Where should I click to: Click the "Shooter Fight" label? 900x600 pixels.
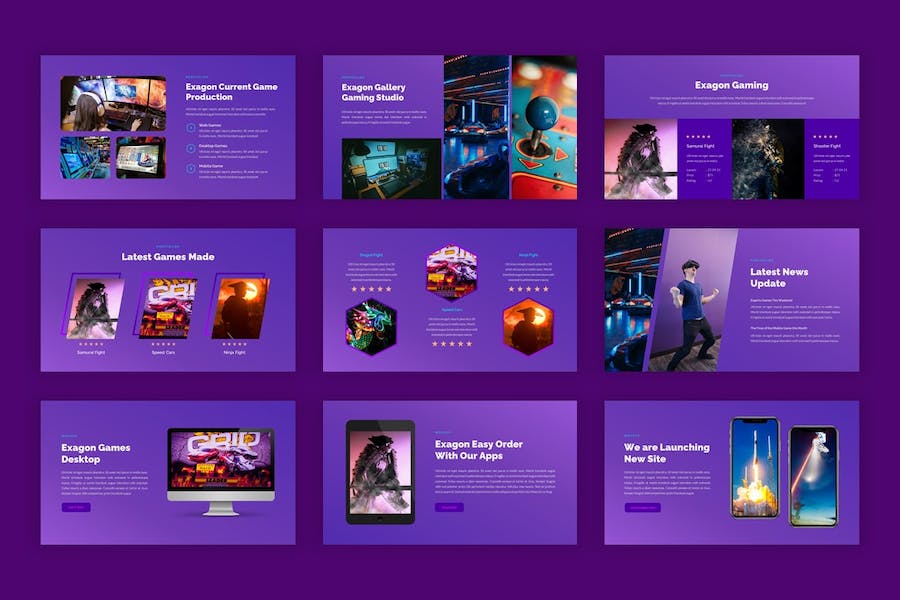click(x=827, y=146)
